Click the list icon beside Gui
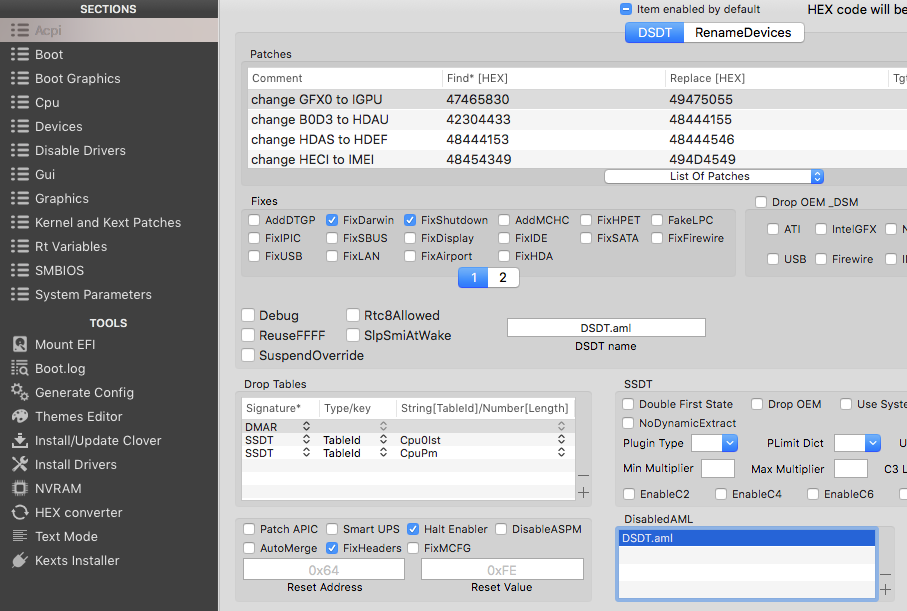 pyautogui.click(x=20, y=174)
